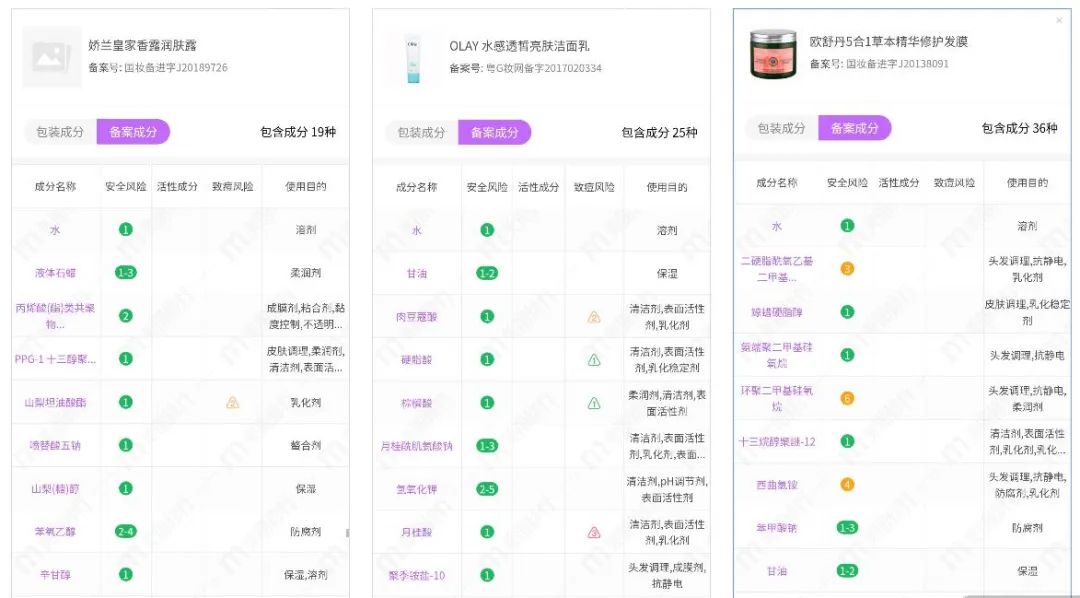Image resolution: width=1080 pixels, height=598 pixels.
Task: Switch to 包装成分 tab in 娇兰 panel
Action: point(61,132)
